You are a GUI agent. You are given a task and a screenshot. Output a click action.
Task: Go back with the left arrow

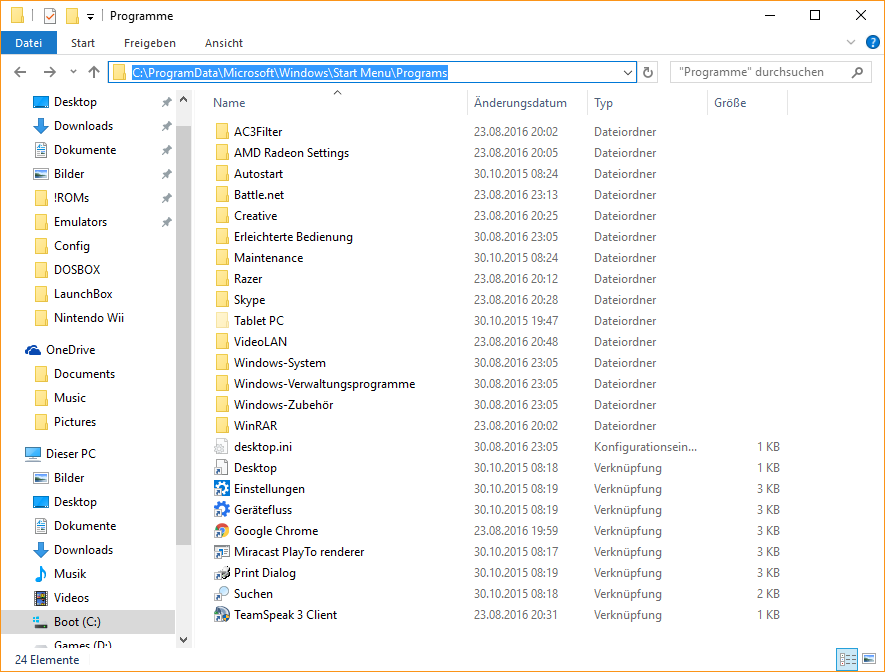tap(20, 72)
